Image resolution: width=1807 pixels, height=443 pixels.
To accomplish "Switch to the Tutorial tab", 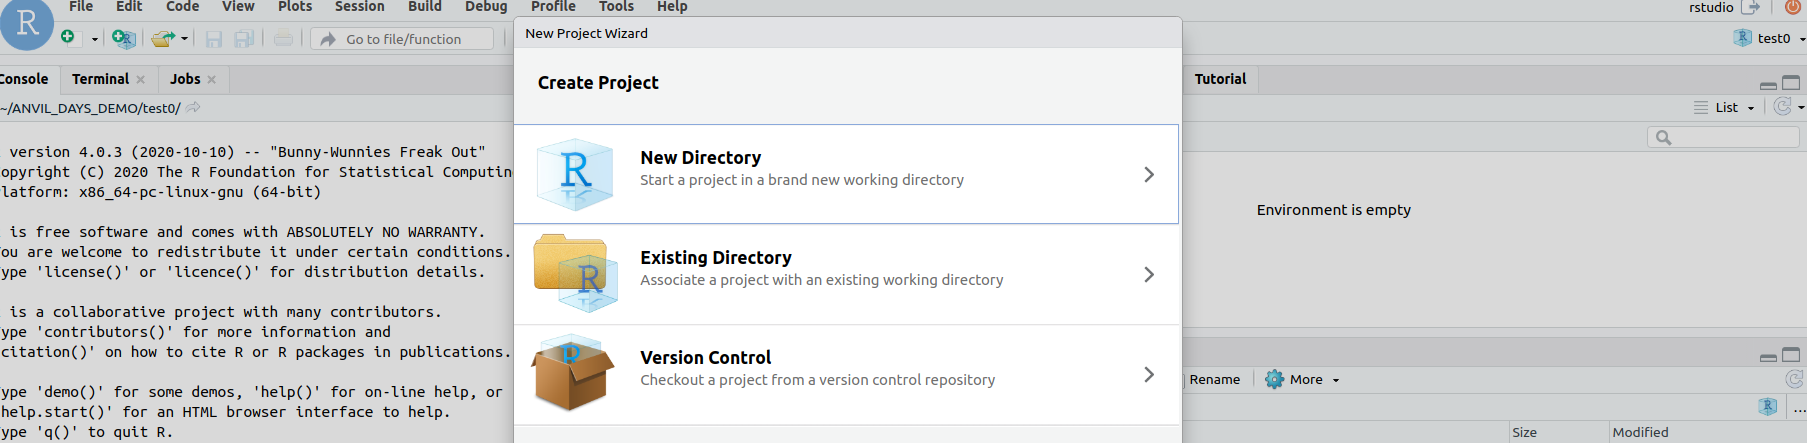I will [1220, 79].
